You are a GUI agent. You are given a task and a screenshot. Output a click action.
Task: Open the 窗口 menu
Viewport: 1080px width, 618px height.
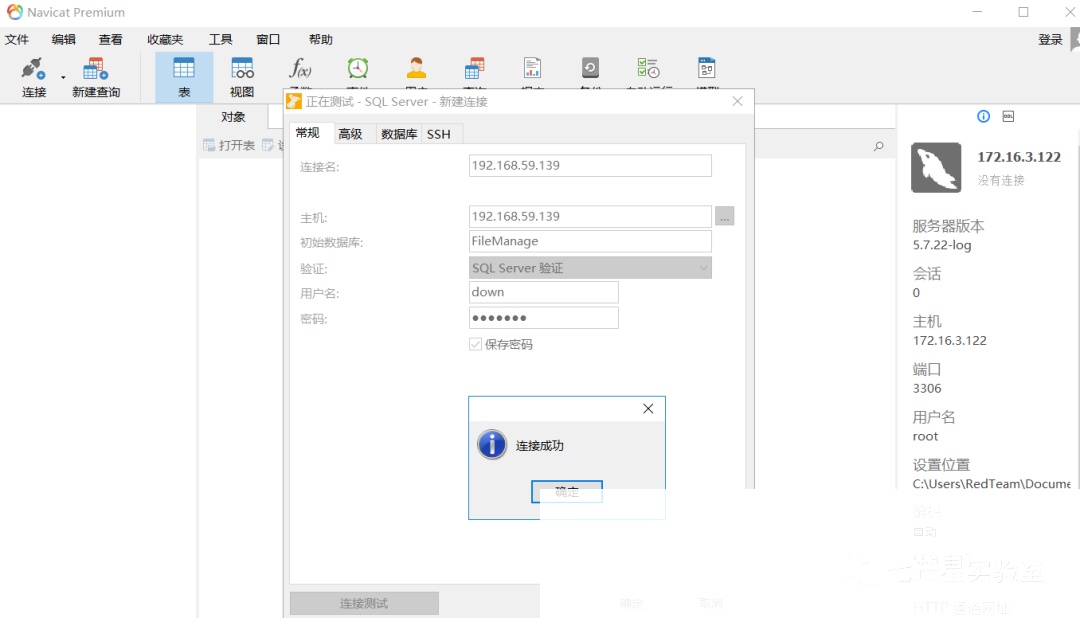(268, 39)
